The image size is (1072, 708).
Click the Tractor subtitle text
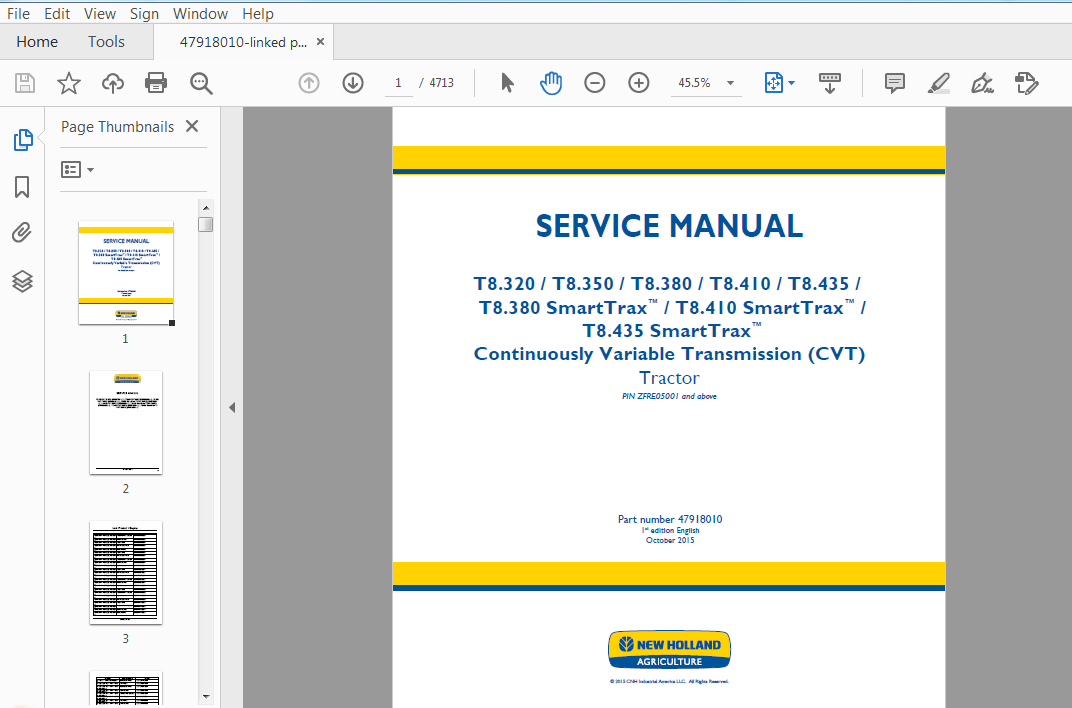669,378
